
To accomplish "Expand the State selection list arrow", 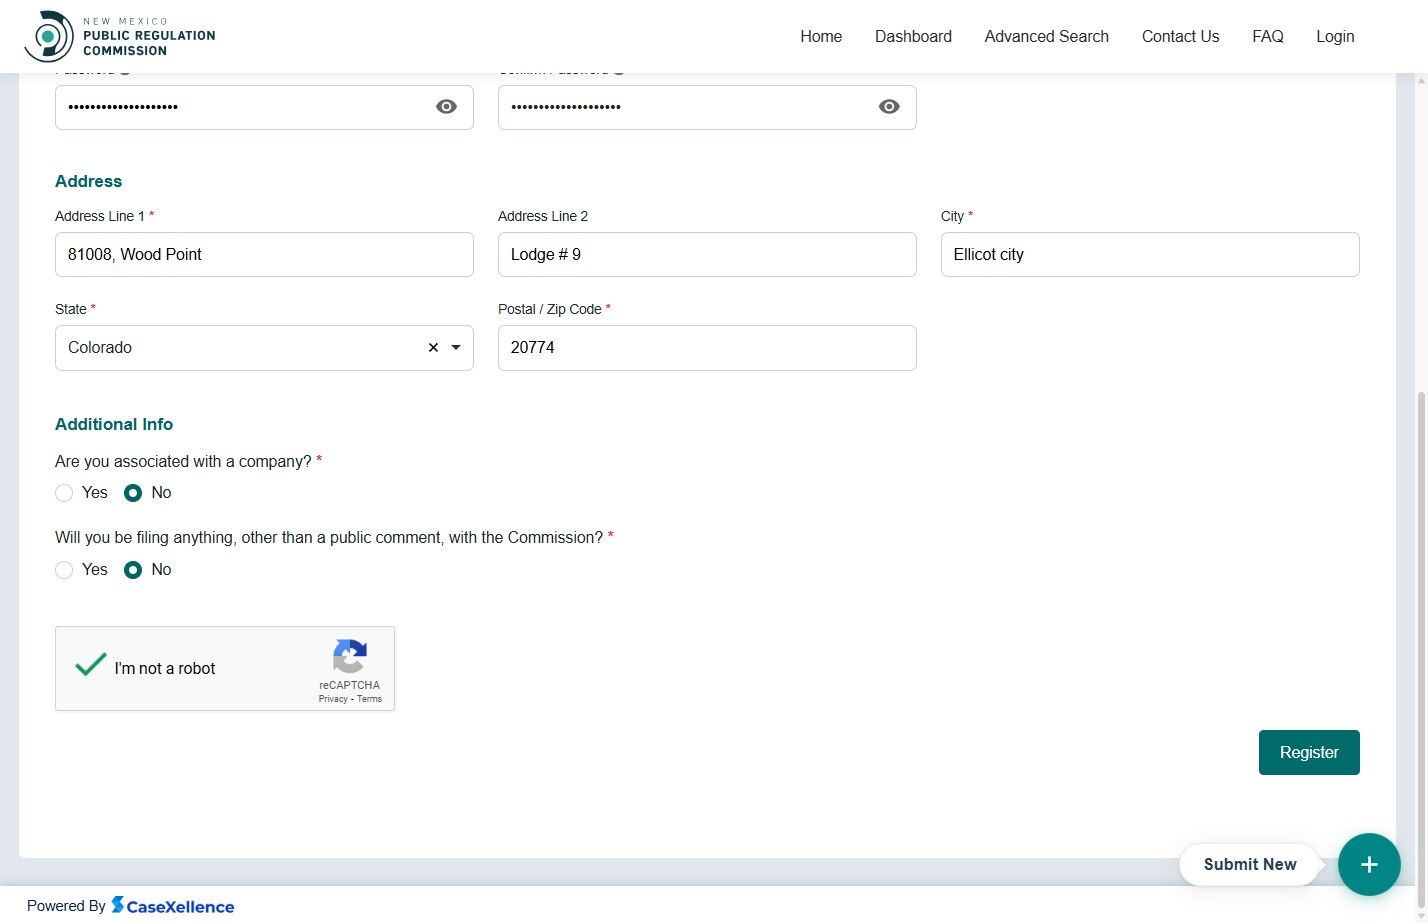I will [456, 347].
